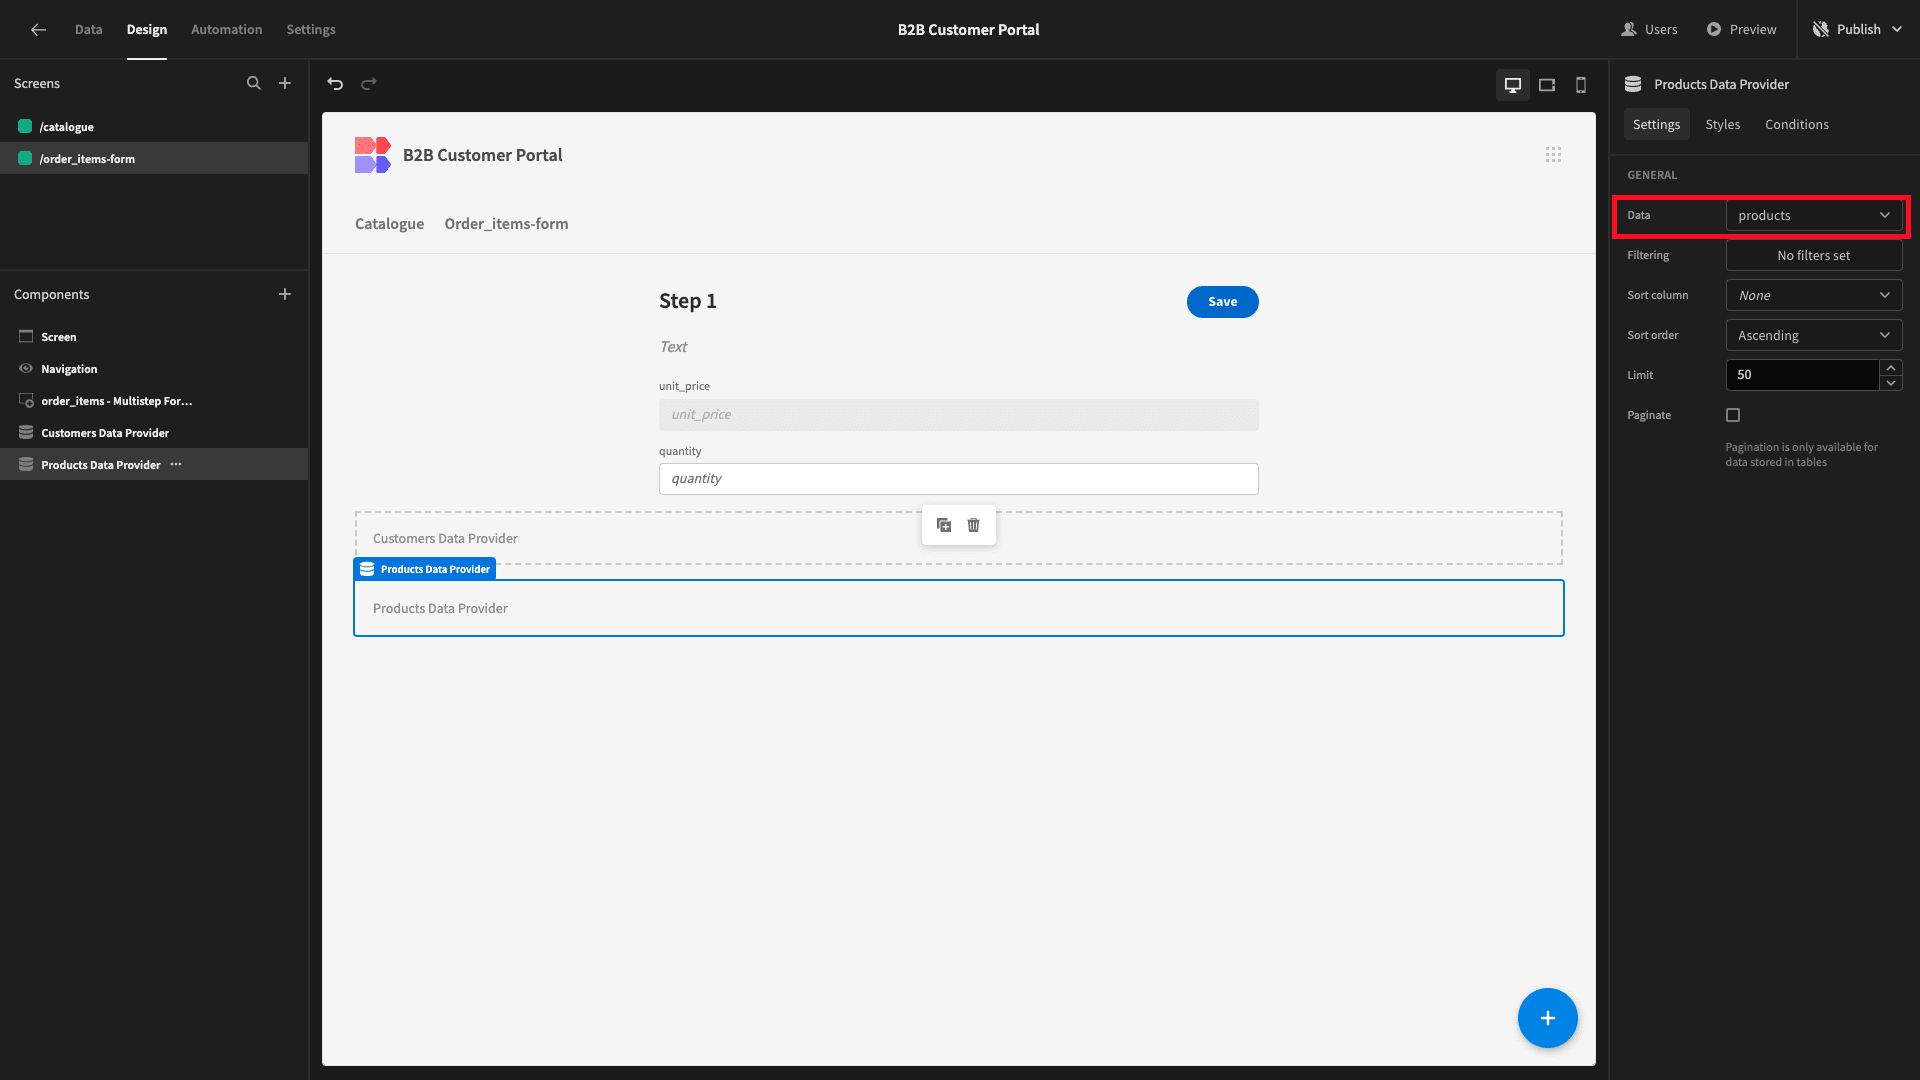
Task: Select the /order_items-form screen
Action: (x=154, y=158)
